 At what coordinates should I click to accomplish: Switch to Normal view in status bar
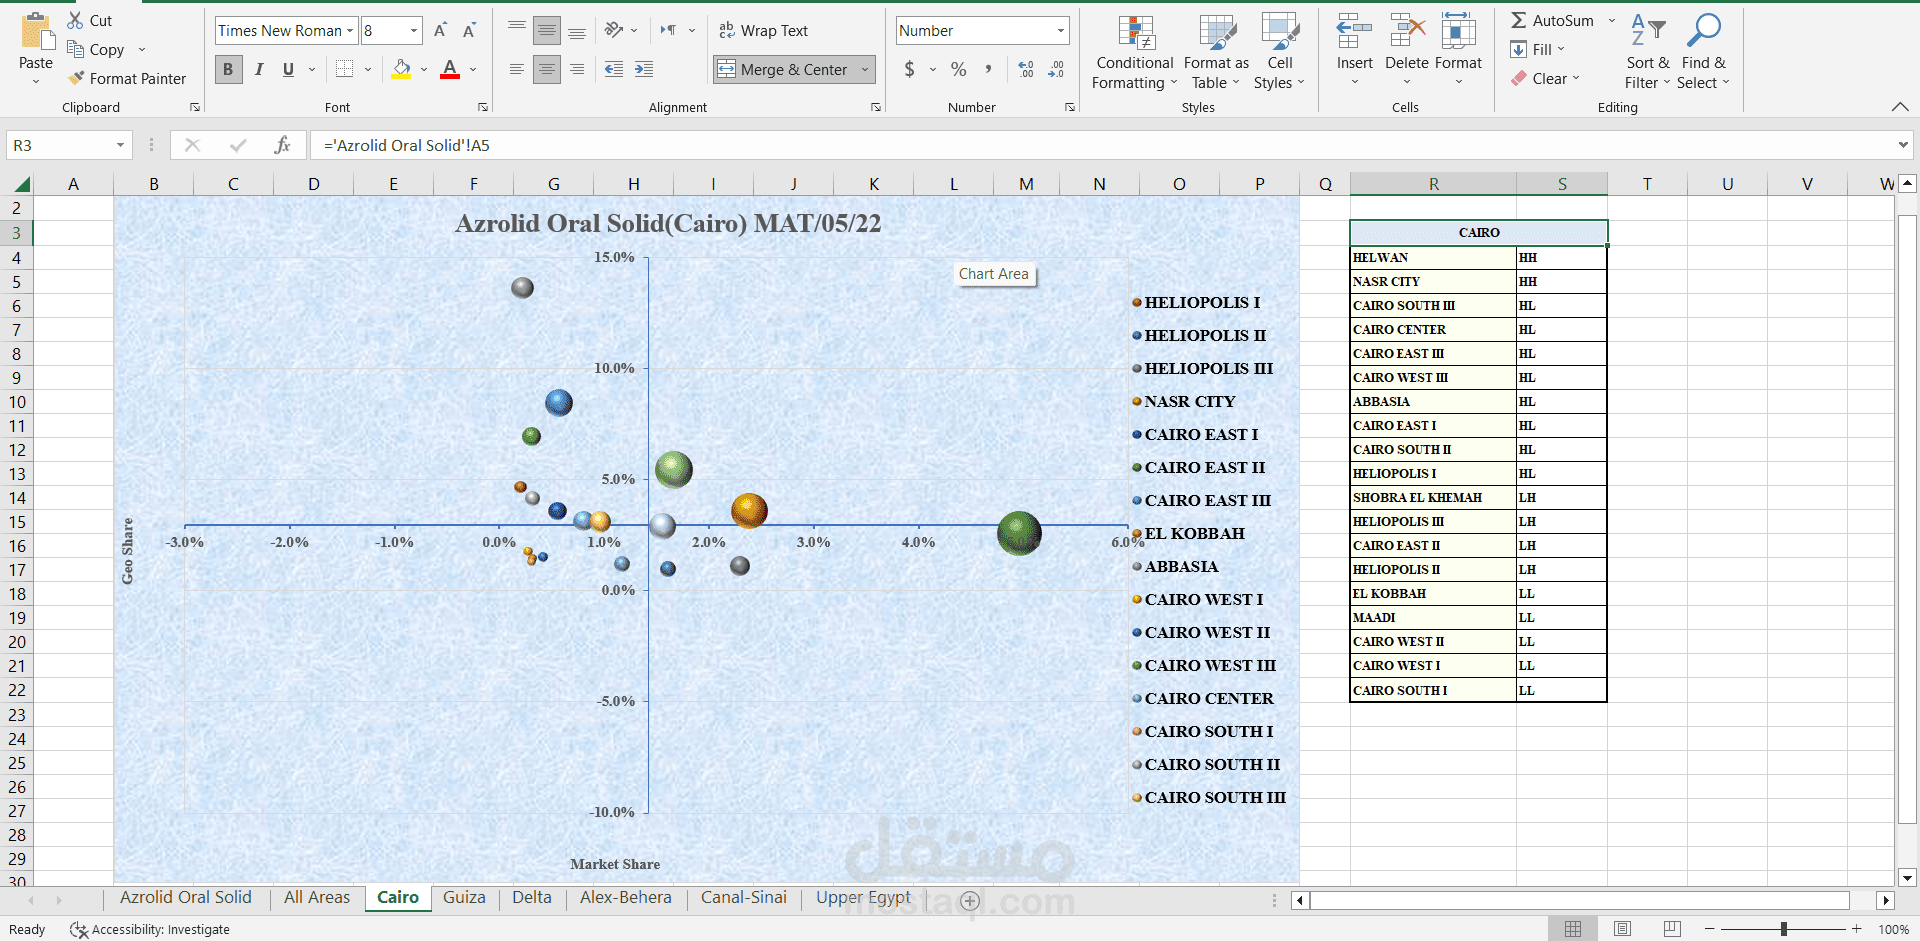1573,929
